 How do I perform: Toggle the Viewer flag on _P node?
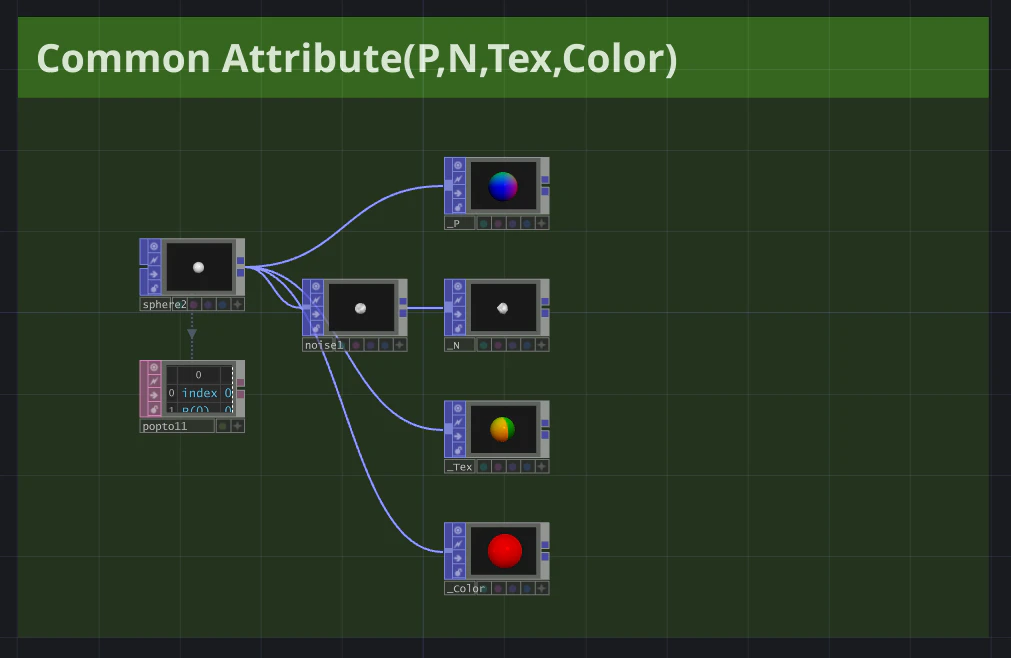pos(458,165)
